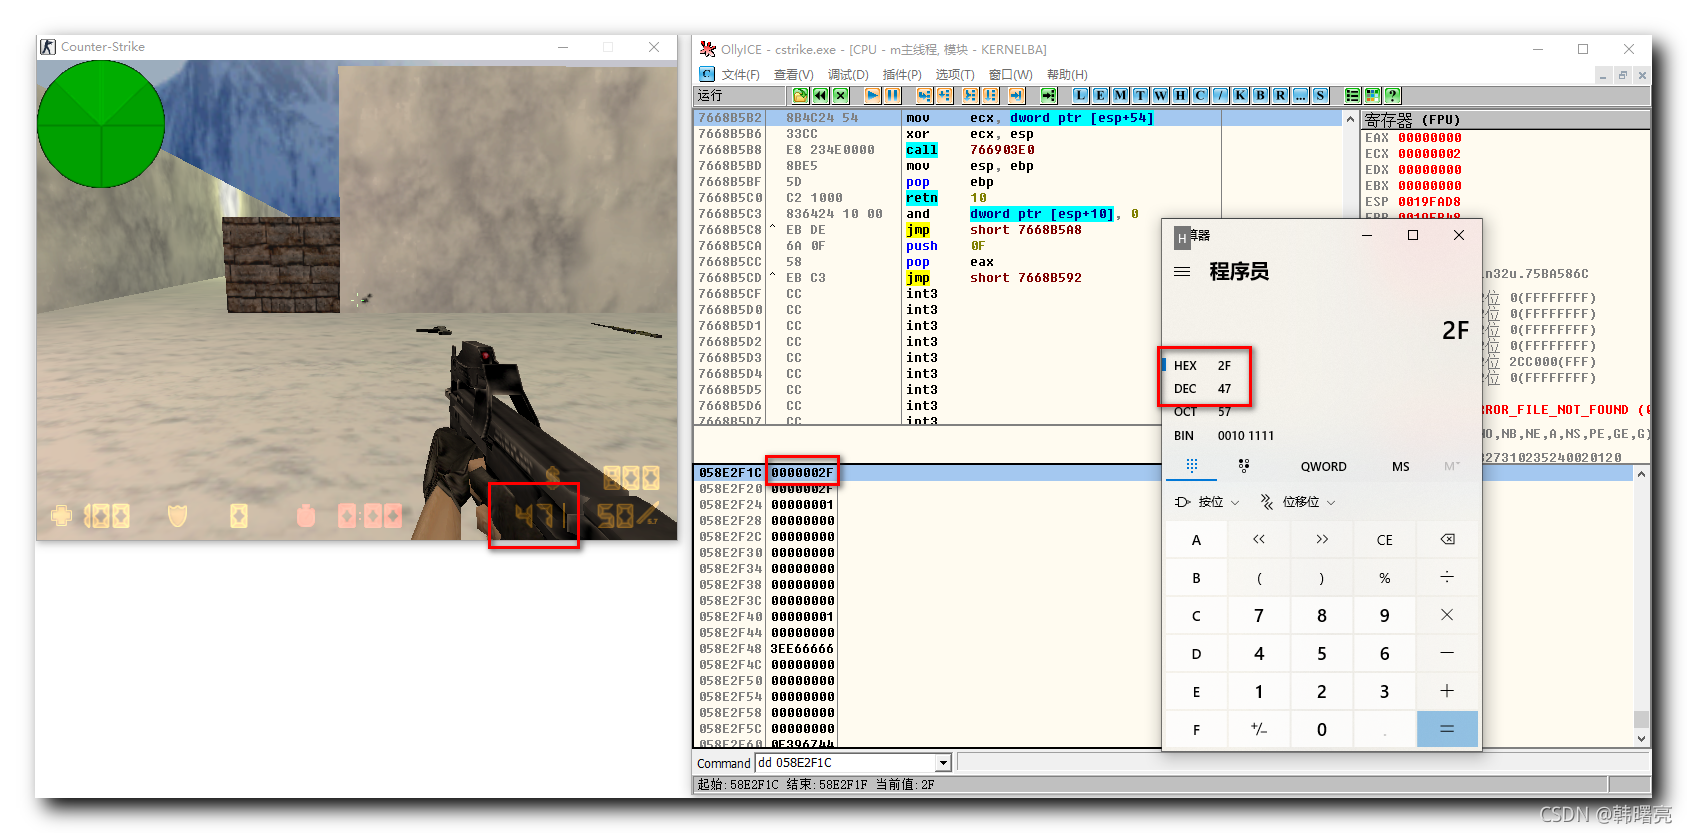This screenshot has height=833, width=1687.
Task: Click the Trace over toolbar icon
Action: (x=990, y=95)
